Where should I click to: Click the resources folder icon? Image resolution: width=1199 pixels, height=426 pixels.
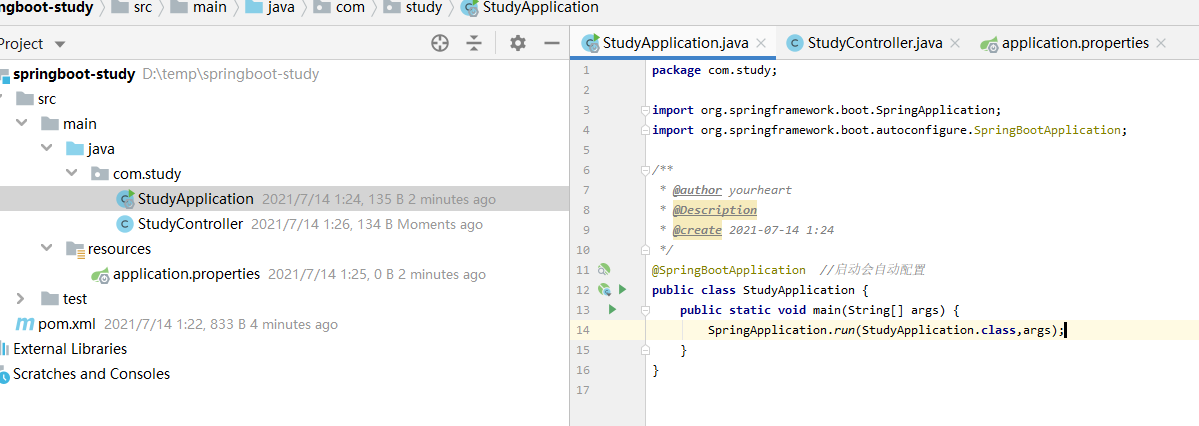click(75, 249)
